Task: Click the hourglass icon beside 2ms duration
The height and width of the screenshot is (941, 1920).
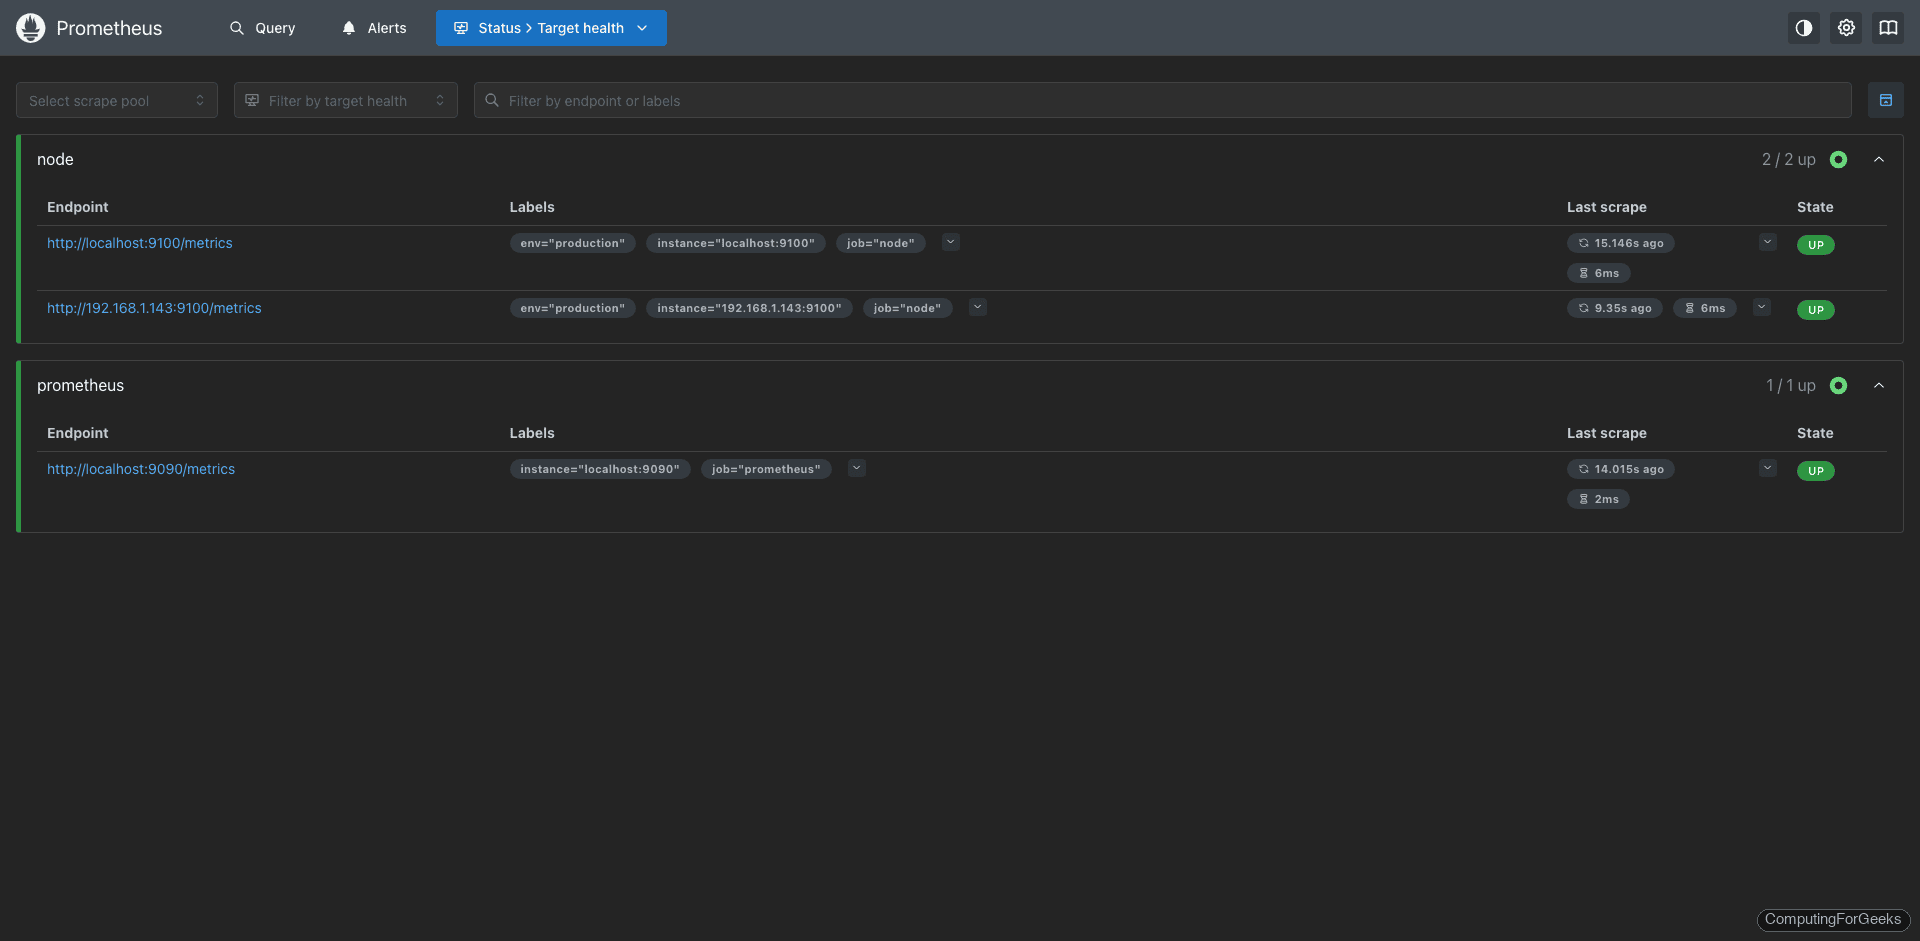Action: point(1582,498)
